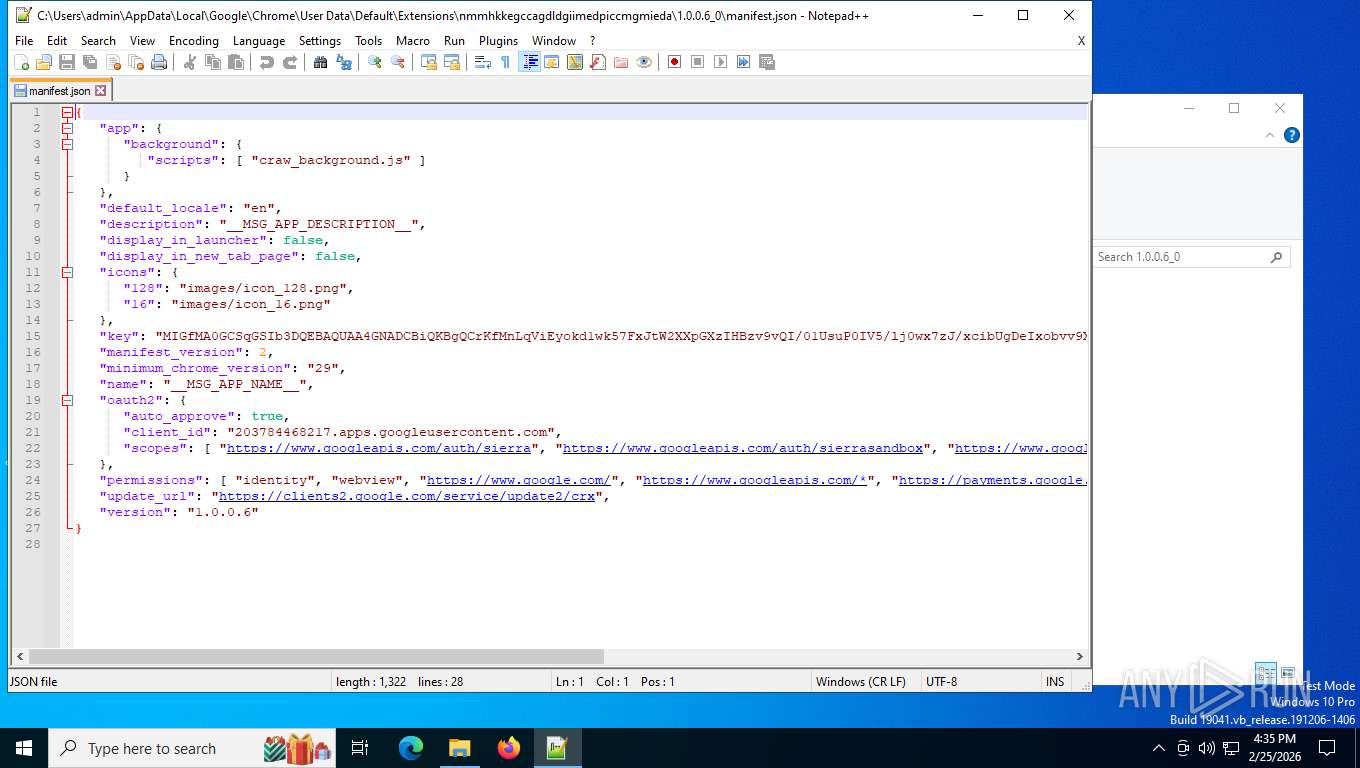1360x768 pixels.
Task: Toggle the Indent guide toolbar button
Action: coord(529,62)
